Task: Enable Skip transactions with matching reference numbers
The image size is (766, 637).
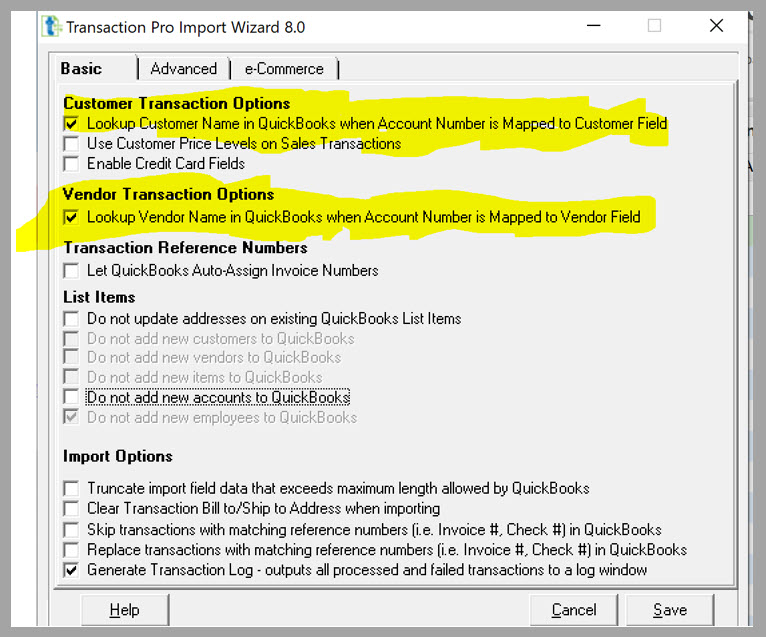Action: 71,530
